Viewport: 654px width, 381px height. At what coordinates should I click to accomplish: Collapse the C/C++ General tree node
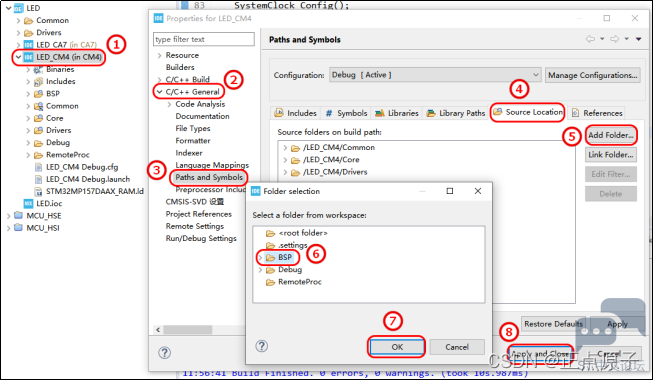[x=159, y=92]
